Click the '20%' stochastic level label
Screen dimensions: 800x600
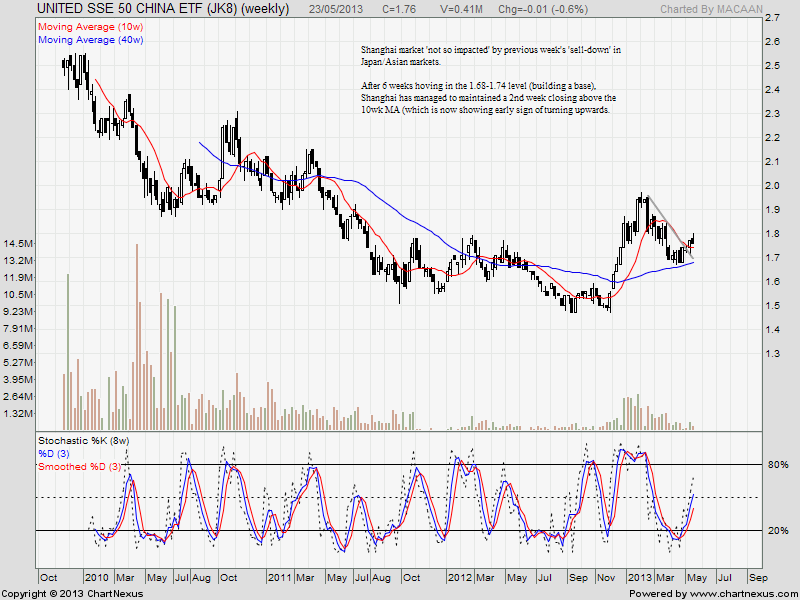point(778,531)
